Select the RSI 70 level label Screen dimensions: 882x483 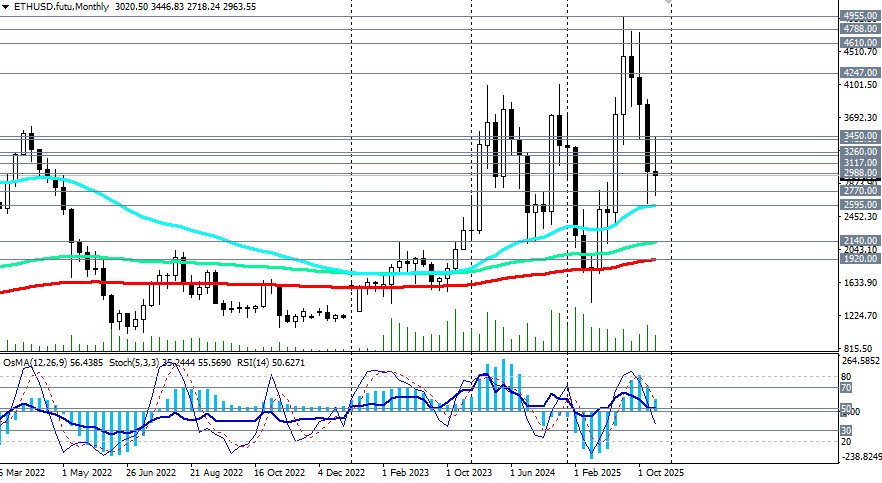[846, 387]
